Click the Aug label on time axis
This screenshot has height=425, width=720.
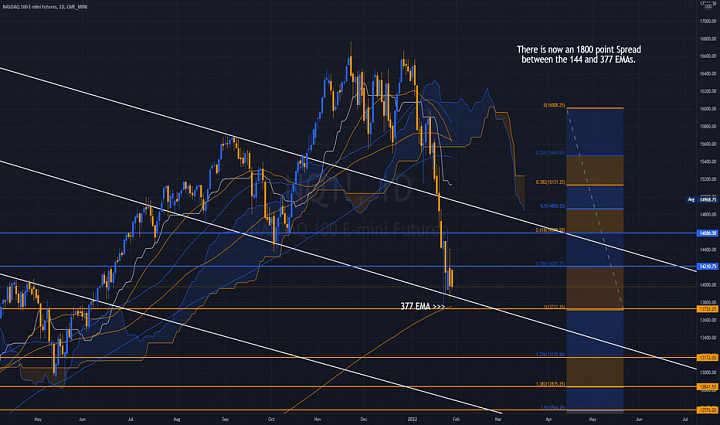coord(177,419)
